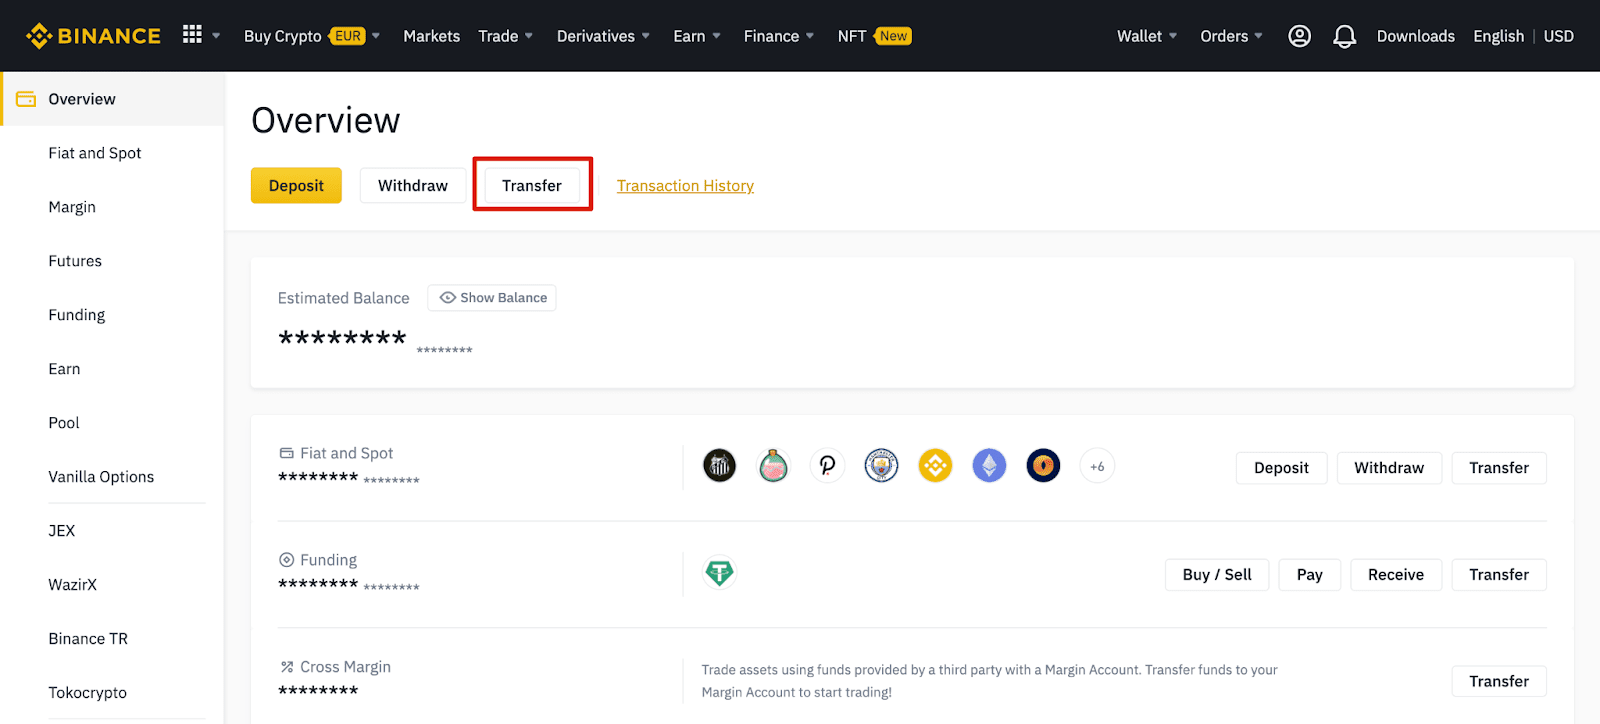
Task: Click Buy / Sell in Funding row
Action: click(x=1217, y=575)
